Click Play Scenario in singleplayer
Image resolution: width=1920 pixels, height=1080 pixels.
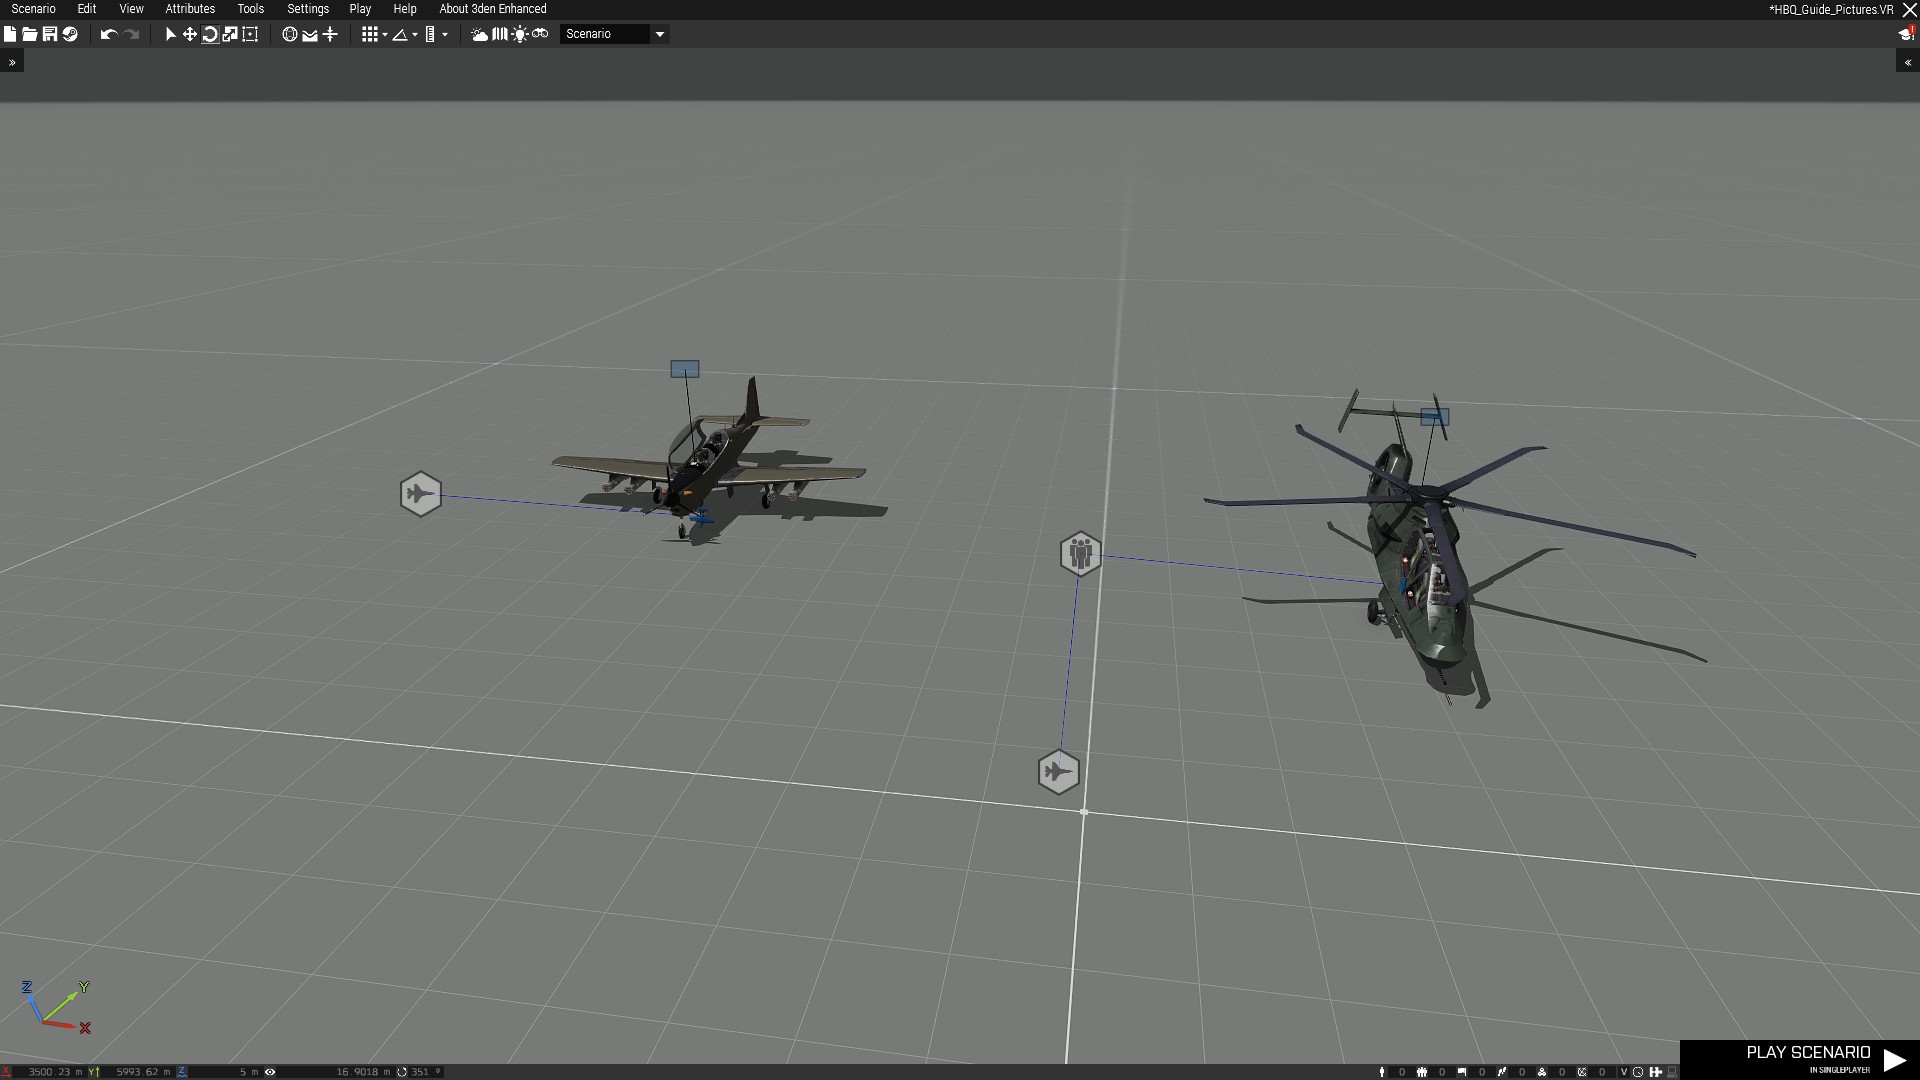(1800, 1060)
